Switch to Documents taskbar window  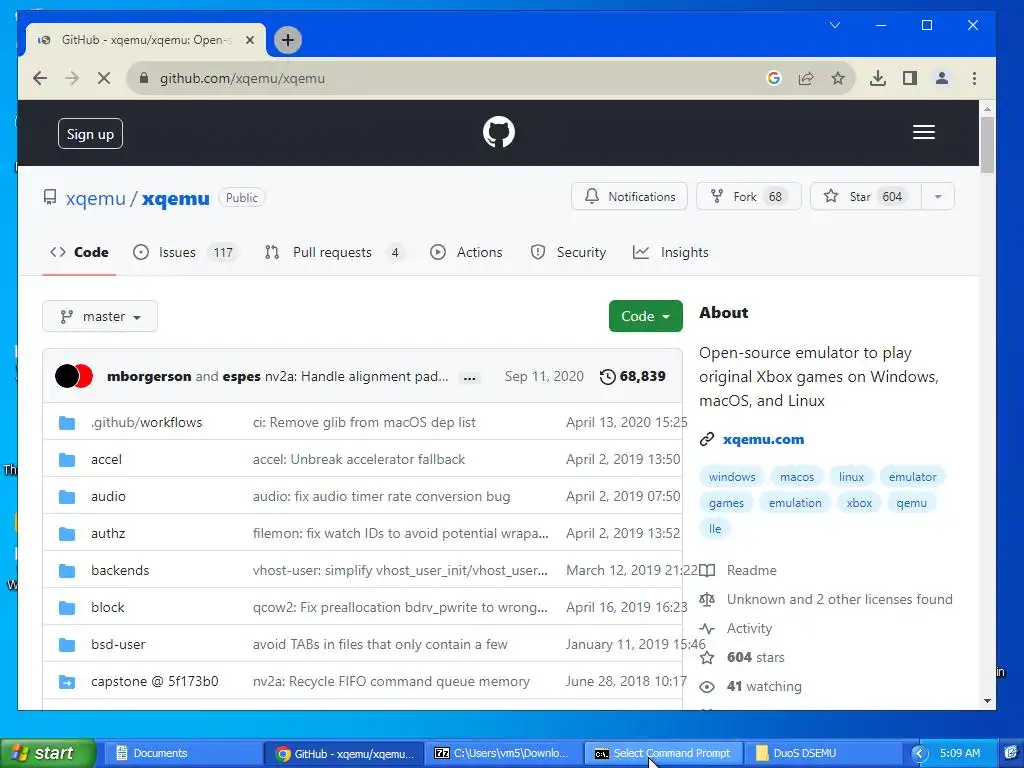[182, 753]
